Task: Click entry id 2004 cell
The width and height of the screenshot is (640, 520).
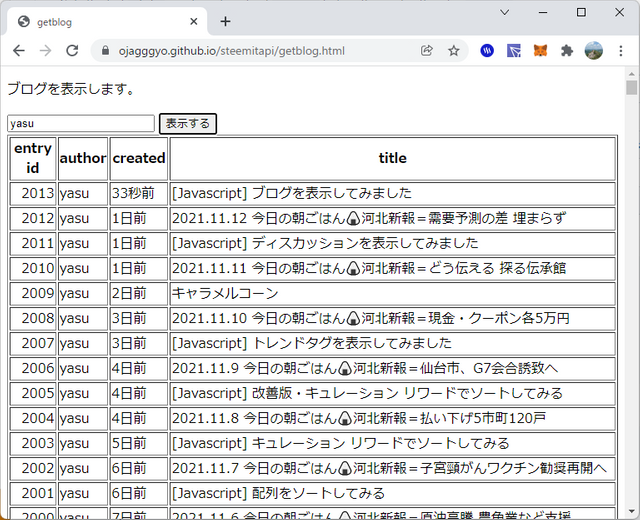Action: (x=33, y=418)
